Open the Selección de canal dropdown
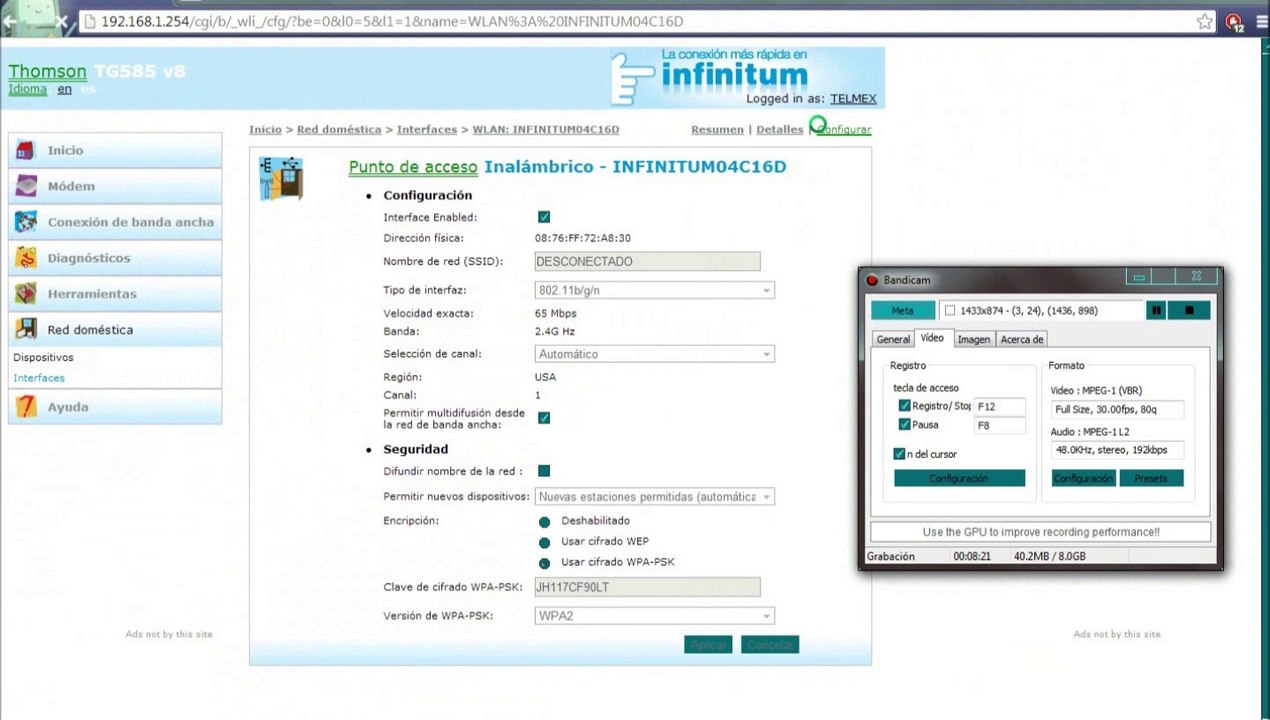1270x720 pixels. click(x=655, y=354)
